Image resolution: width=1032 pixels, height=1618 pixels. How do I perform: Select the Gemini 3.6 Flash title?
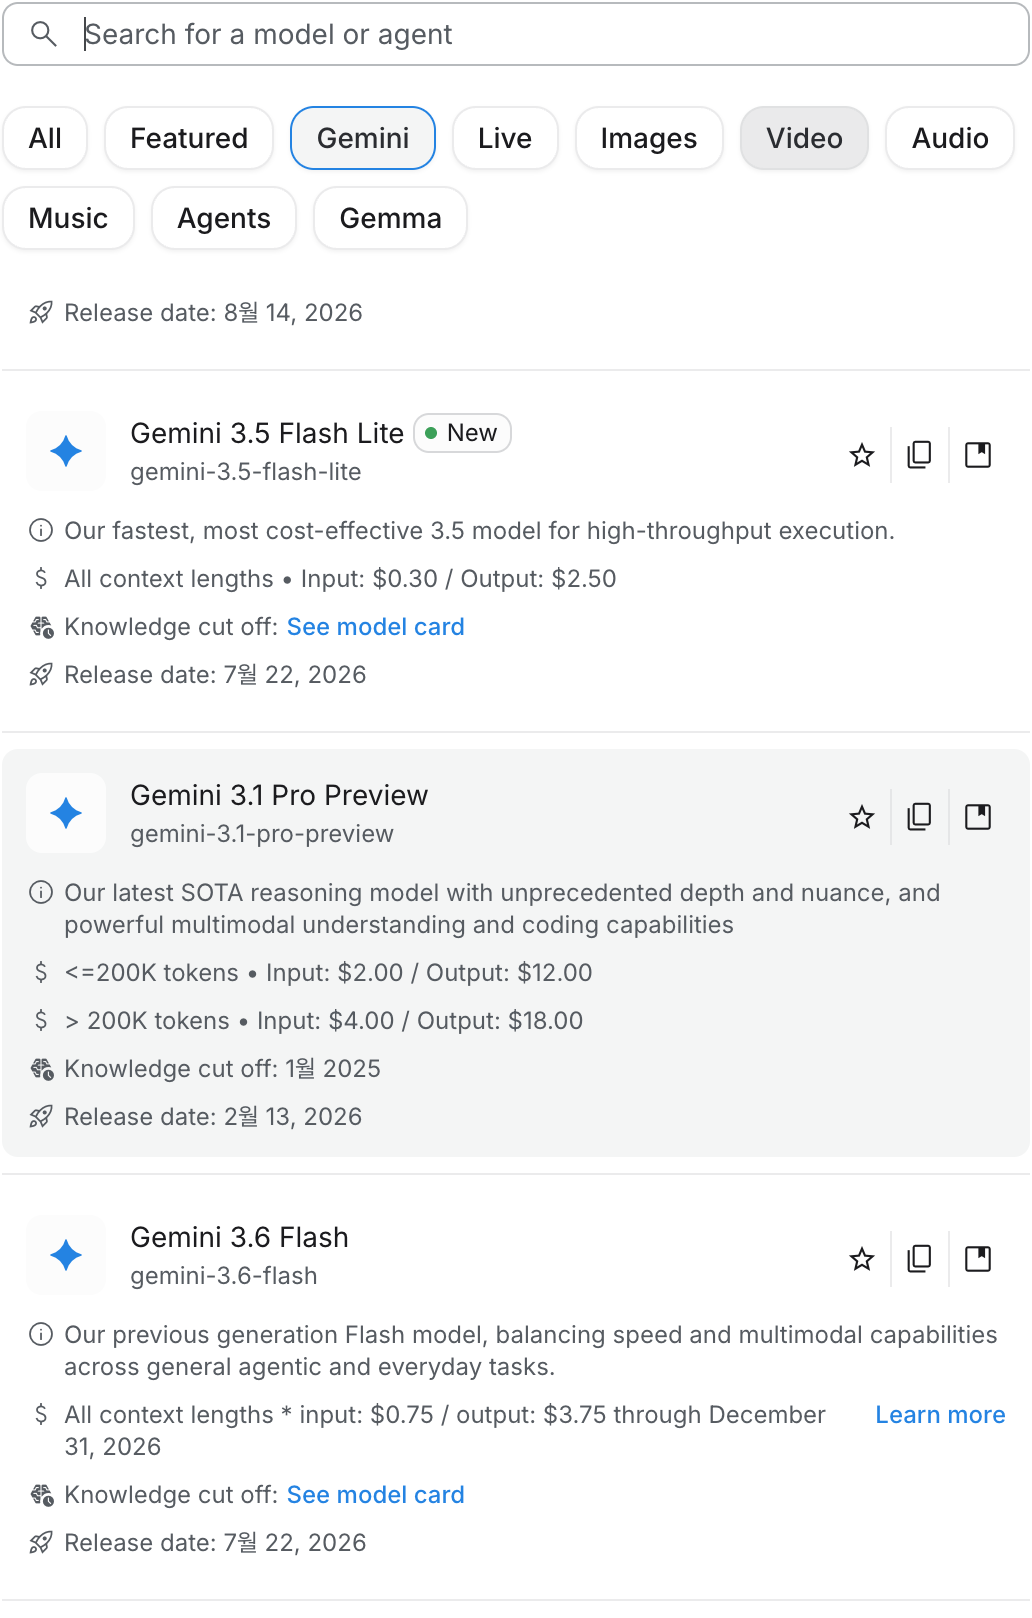[x=240, y=1237]
